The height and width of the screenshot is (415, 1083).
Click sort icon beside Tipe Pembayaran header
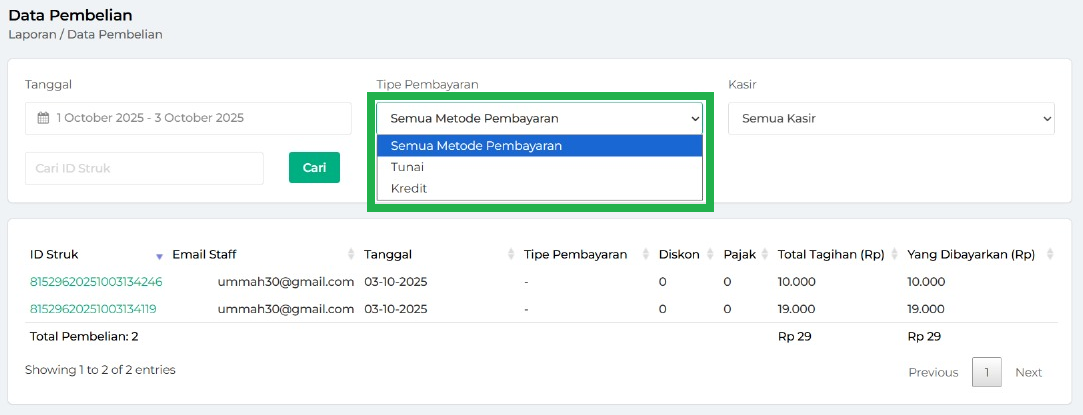(x=644, y=255)
